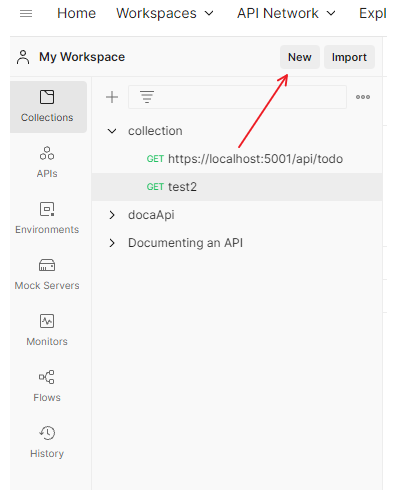Go to Home in top bar
394x494 pixels.
[76, 13]
